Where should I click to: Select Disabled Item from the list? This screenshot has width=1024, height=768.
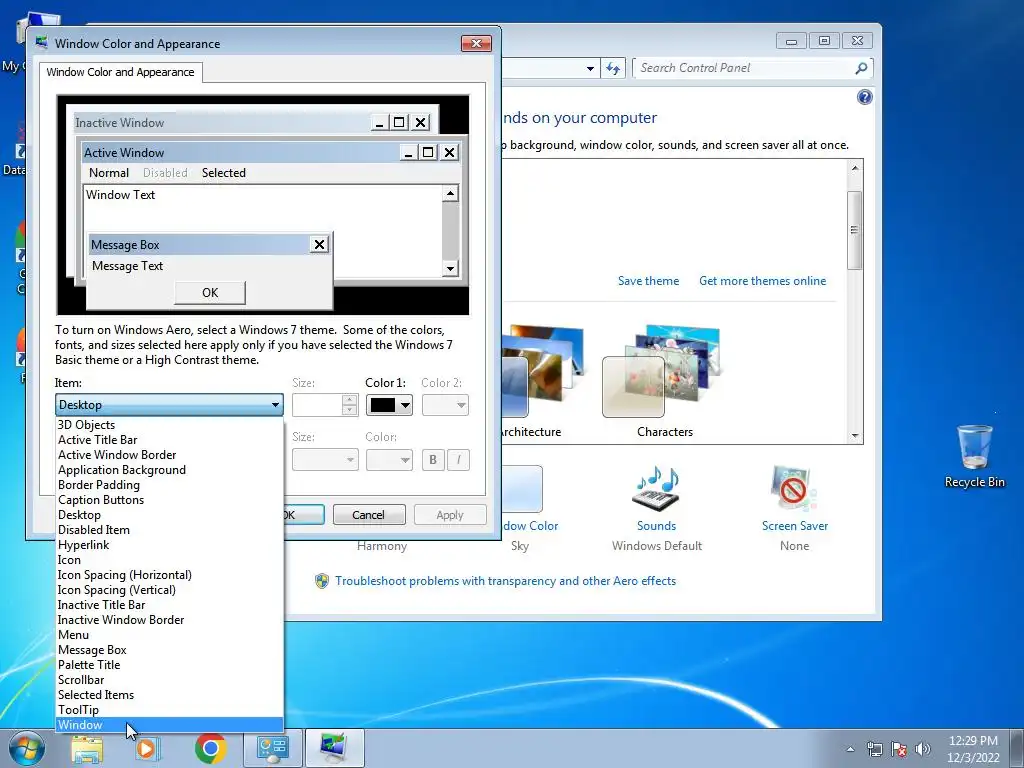169,530
